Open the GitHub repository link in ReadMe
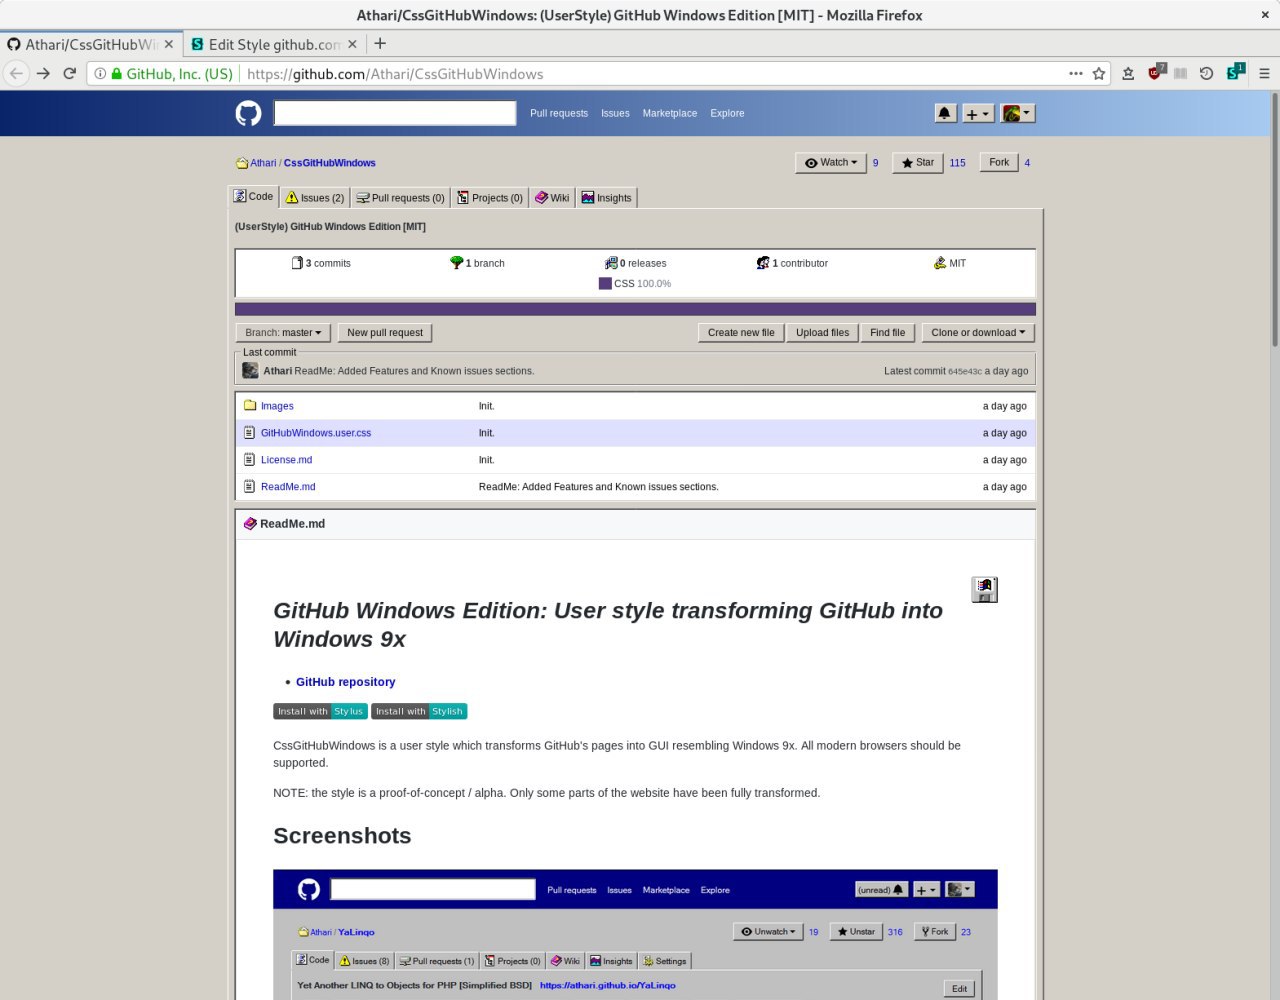This screenshot has height=1000, width=1280. 345,682
